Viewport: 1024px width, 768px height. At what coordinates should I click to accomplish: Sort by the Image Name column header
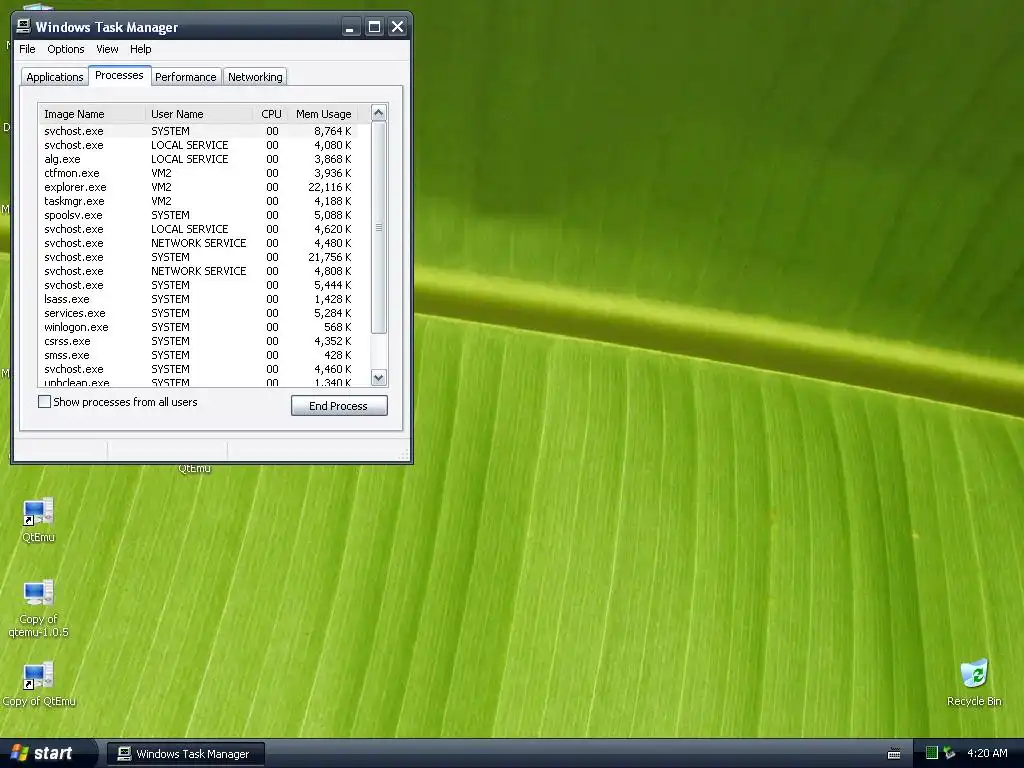[x=91, y=114]
